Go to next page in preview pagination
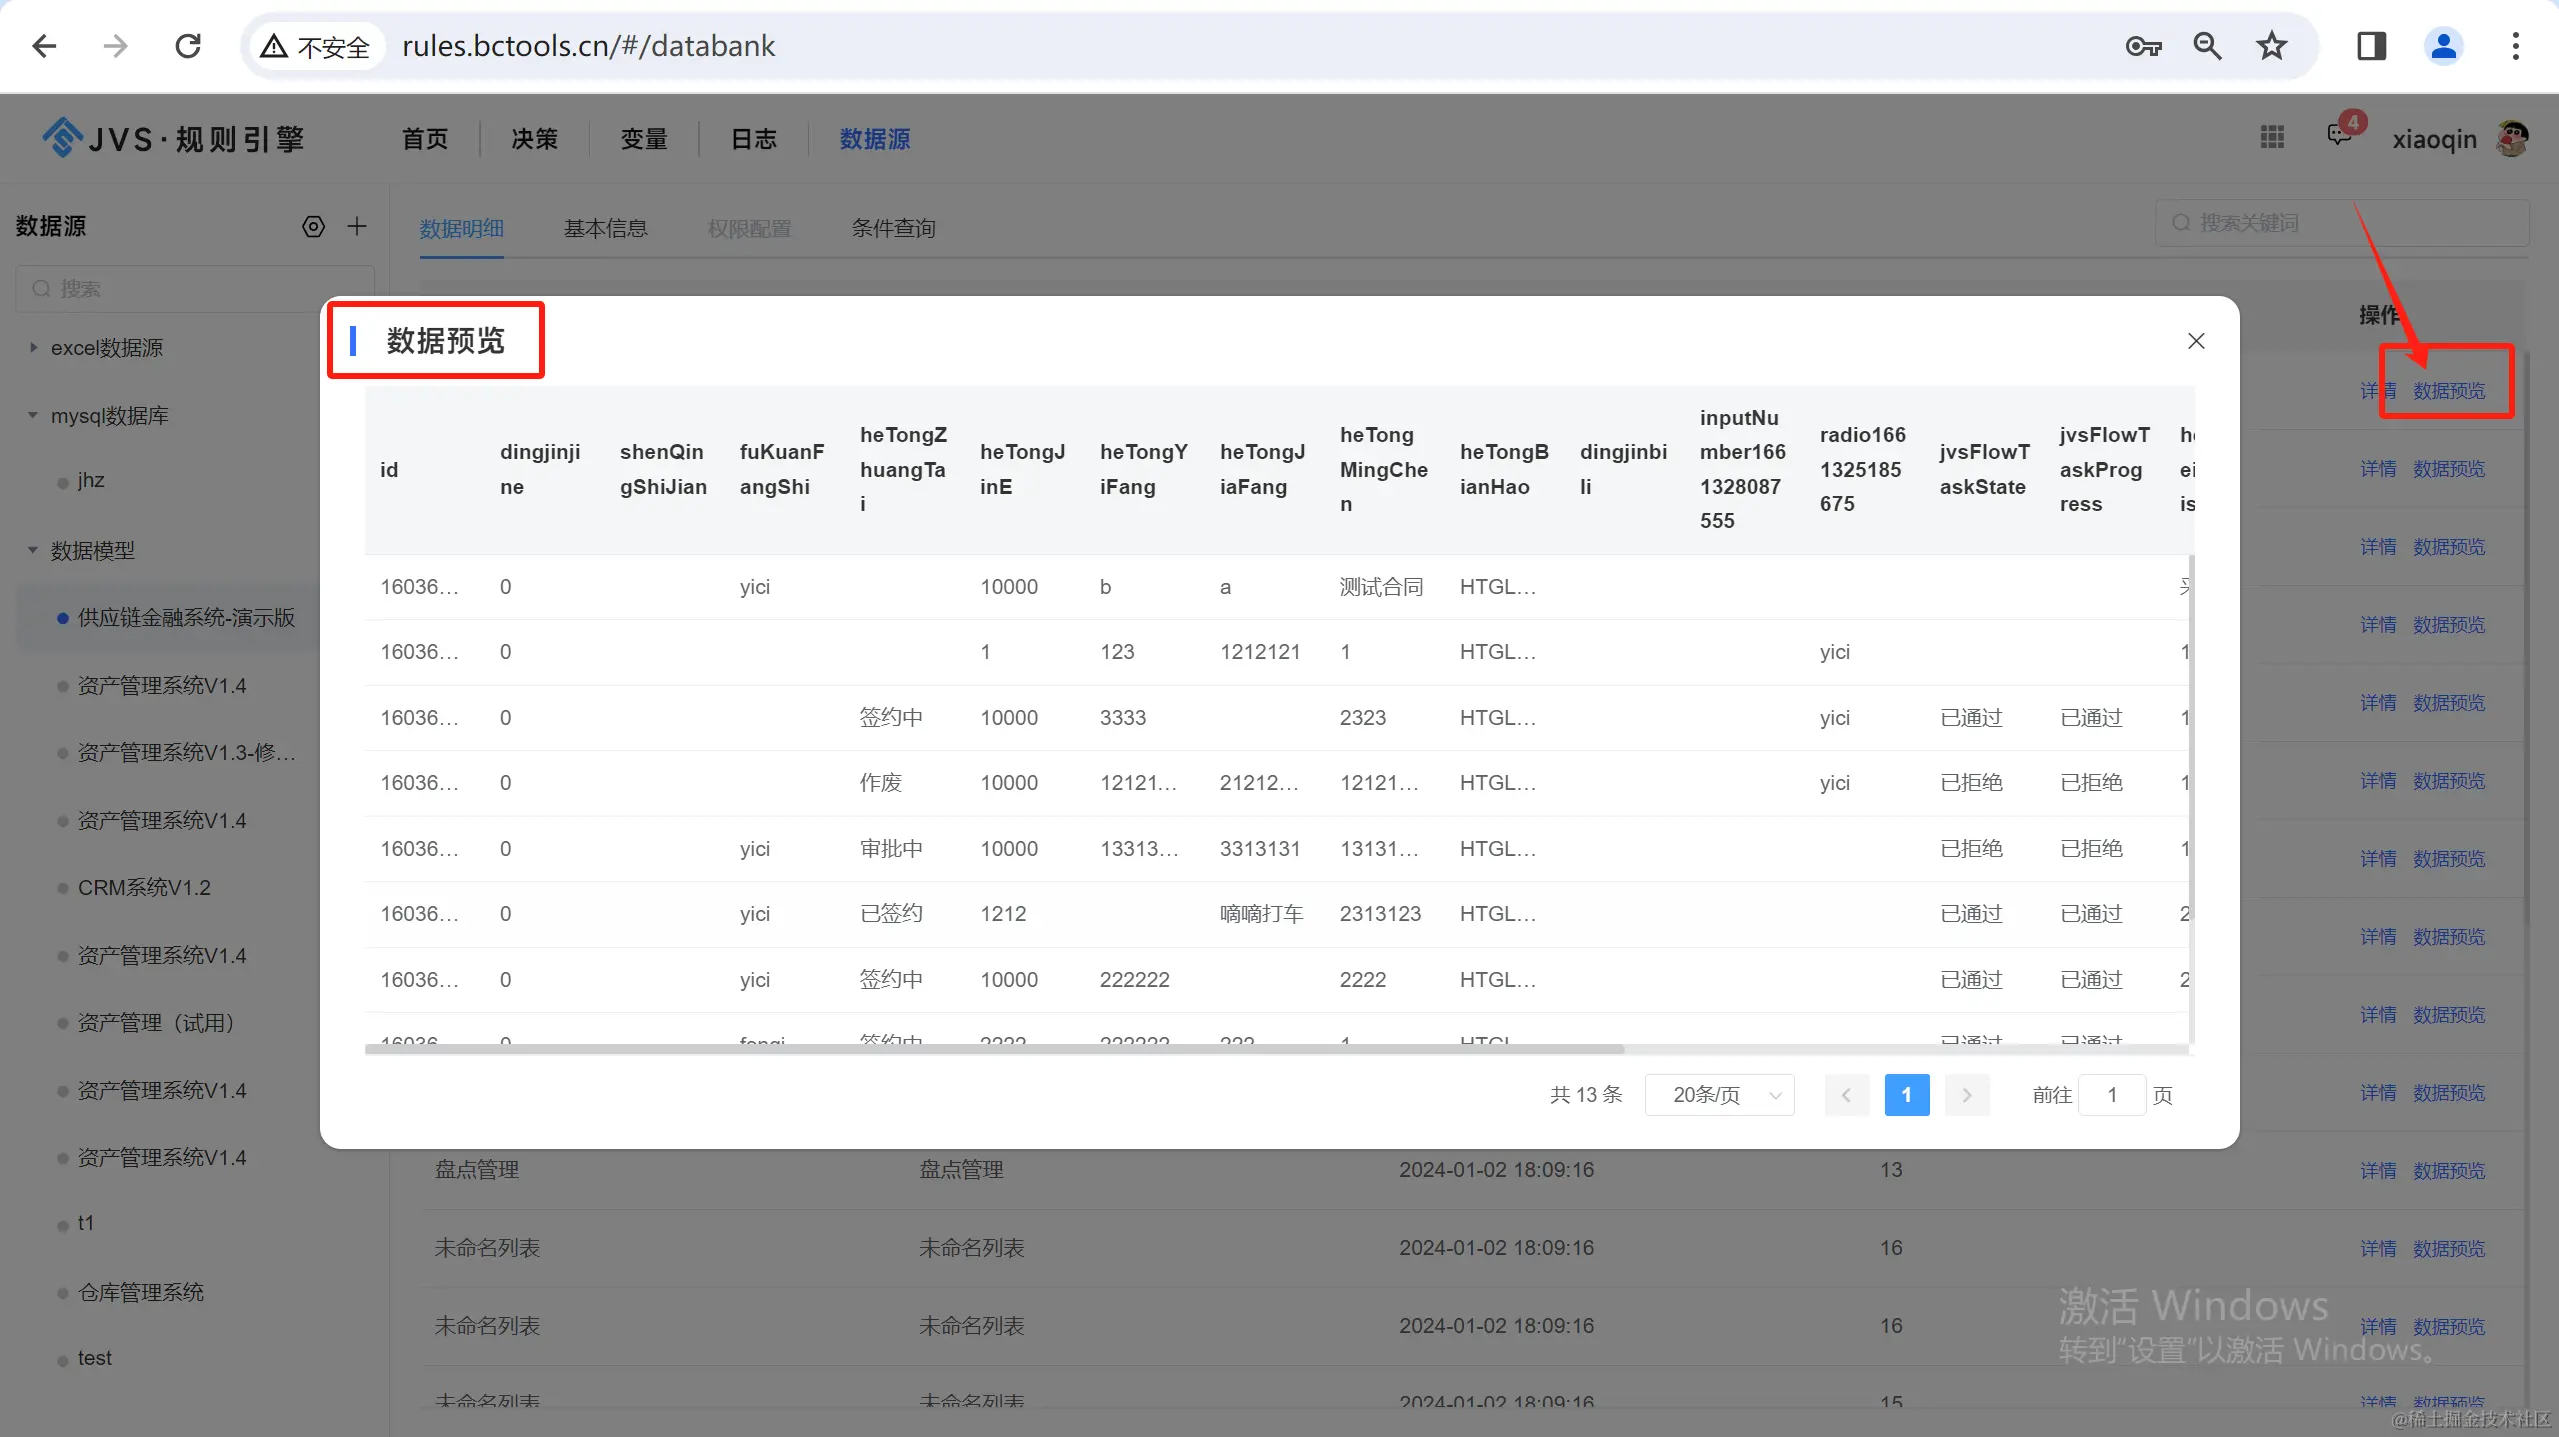Viewport: 2559px width, 1437px height. [1966, 1095]
